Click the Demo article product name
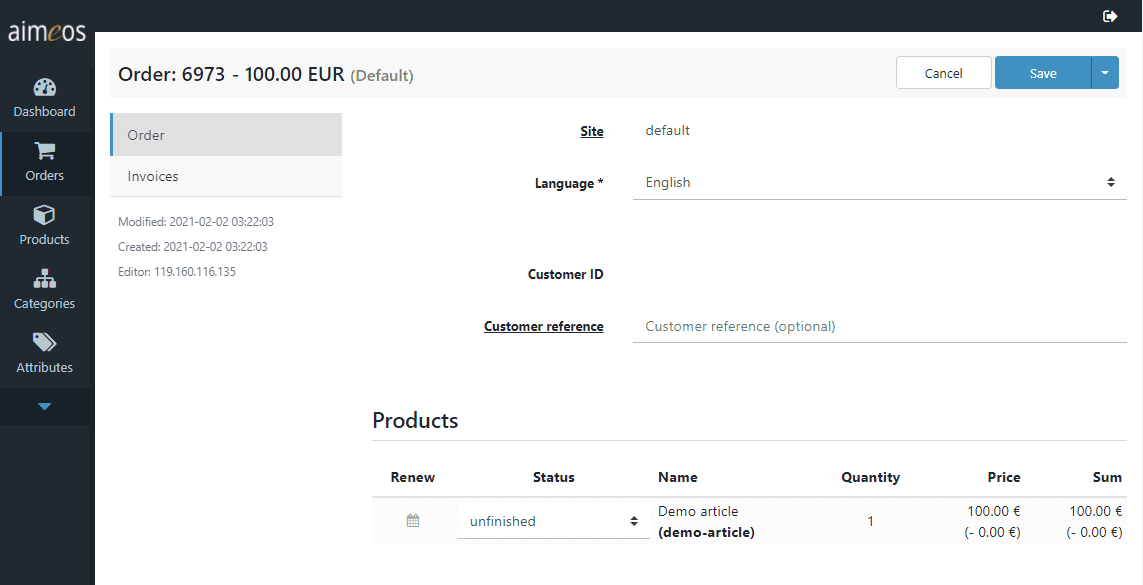1143x585 pixels. coord(698,511)
